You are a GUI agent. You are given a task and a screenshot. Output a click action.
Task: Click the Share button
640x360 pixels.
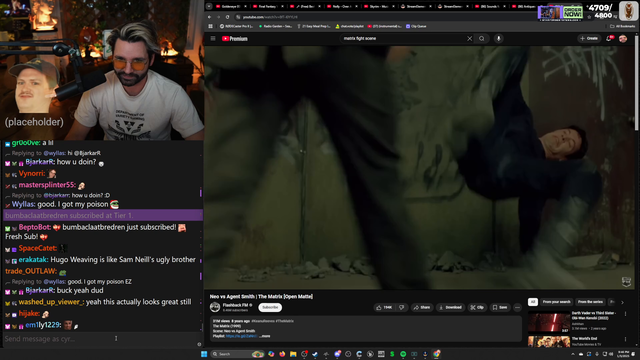click(x=422, y=307)
